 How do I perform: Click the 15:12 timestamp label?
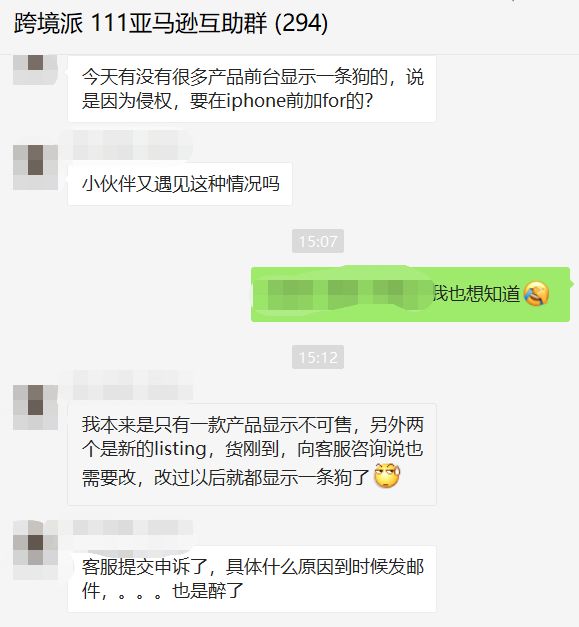pos(318,357)
